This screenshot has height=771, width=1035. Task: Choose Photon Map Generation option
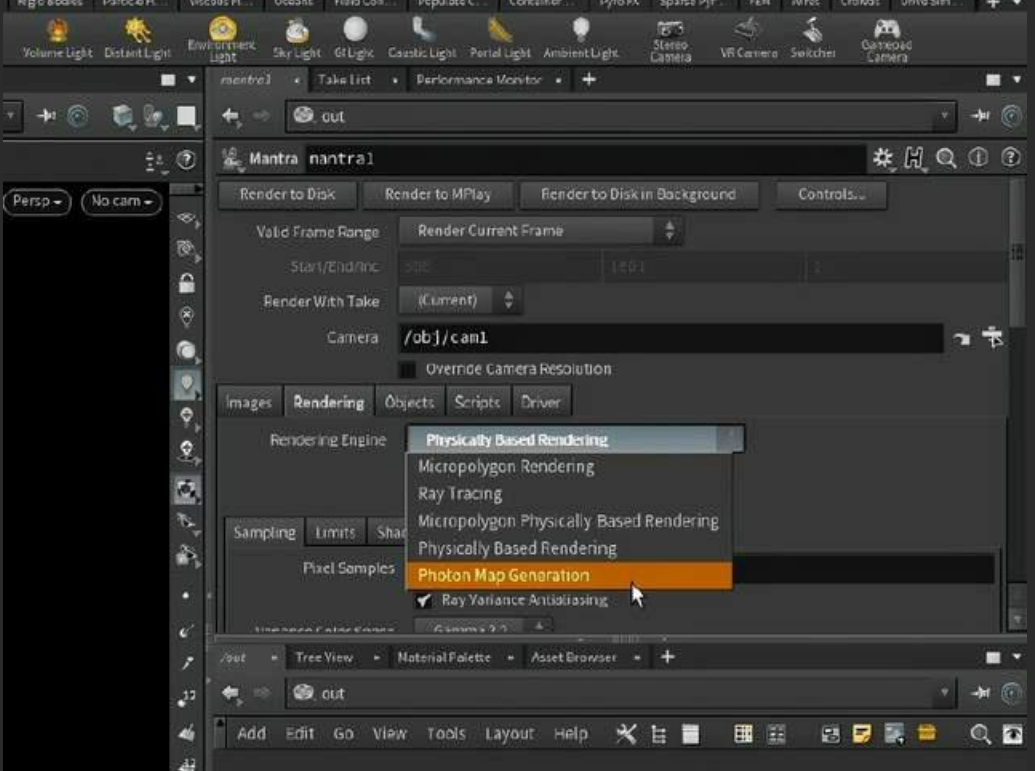pos(569,576)
